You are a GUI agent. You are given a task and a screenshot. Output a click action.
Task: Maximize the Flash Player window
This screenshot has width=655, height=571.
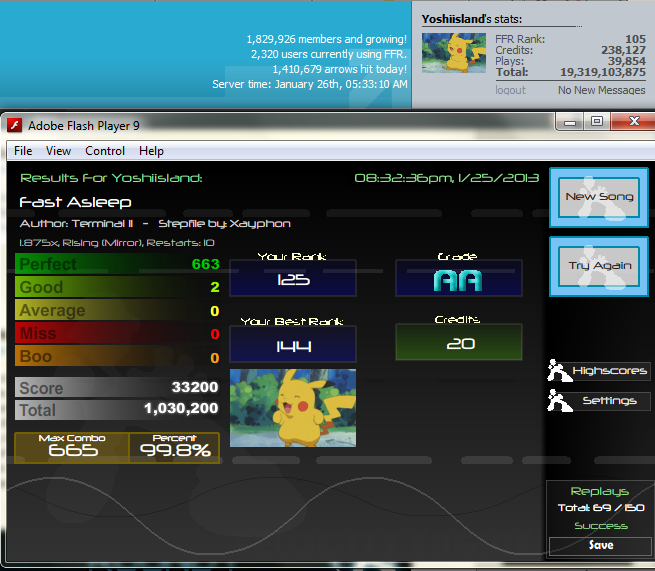(x=597, y=122)
